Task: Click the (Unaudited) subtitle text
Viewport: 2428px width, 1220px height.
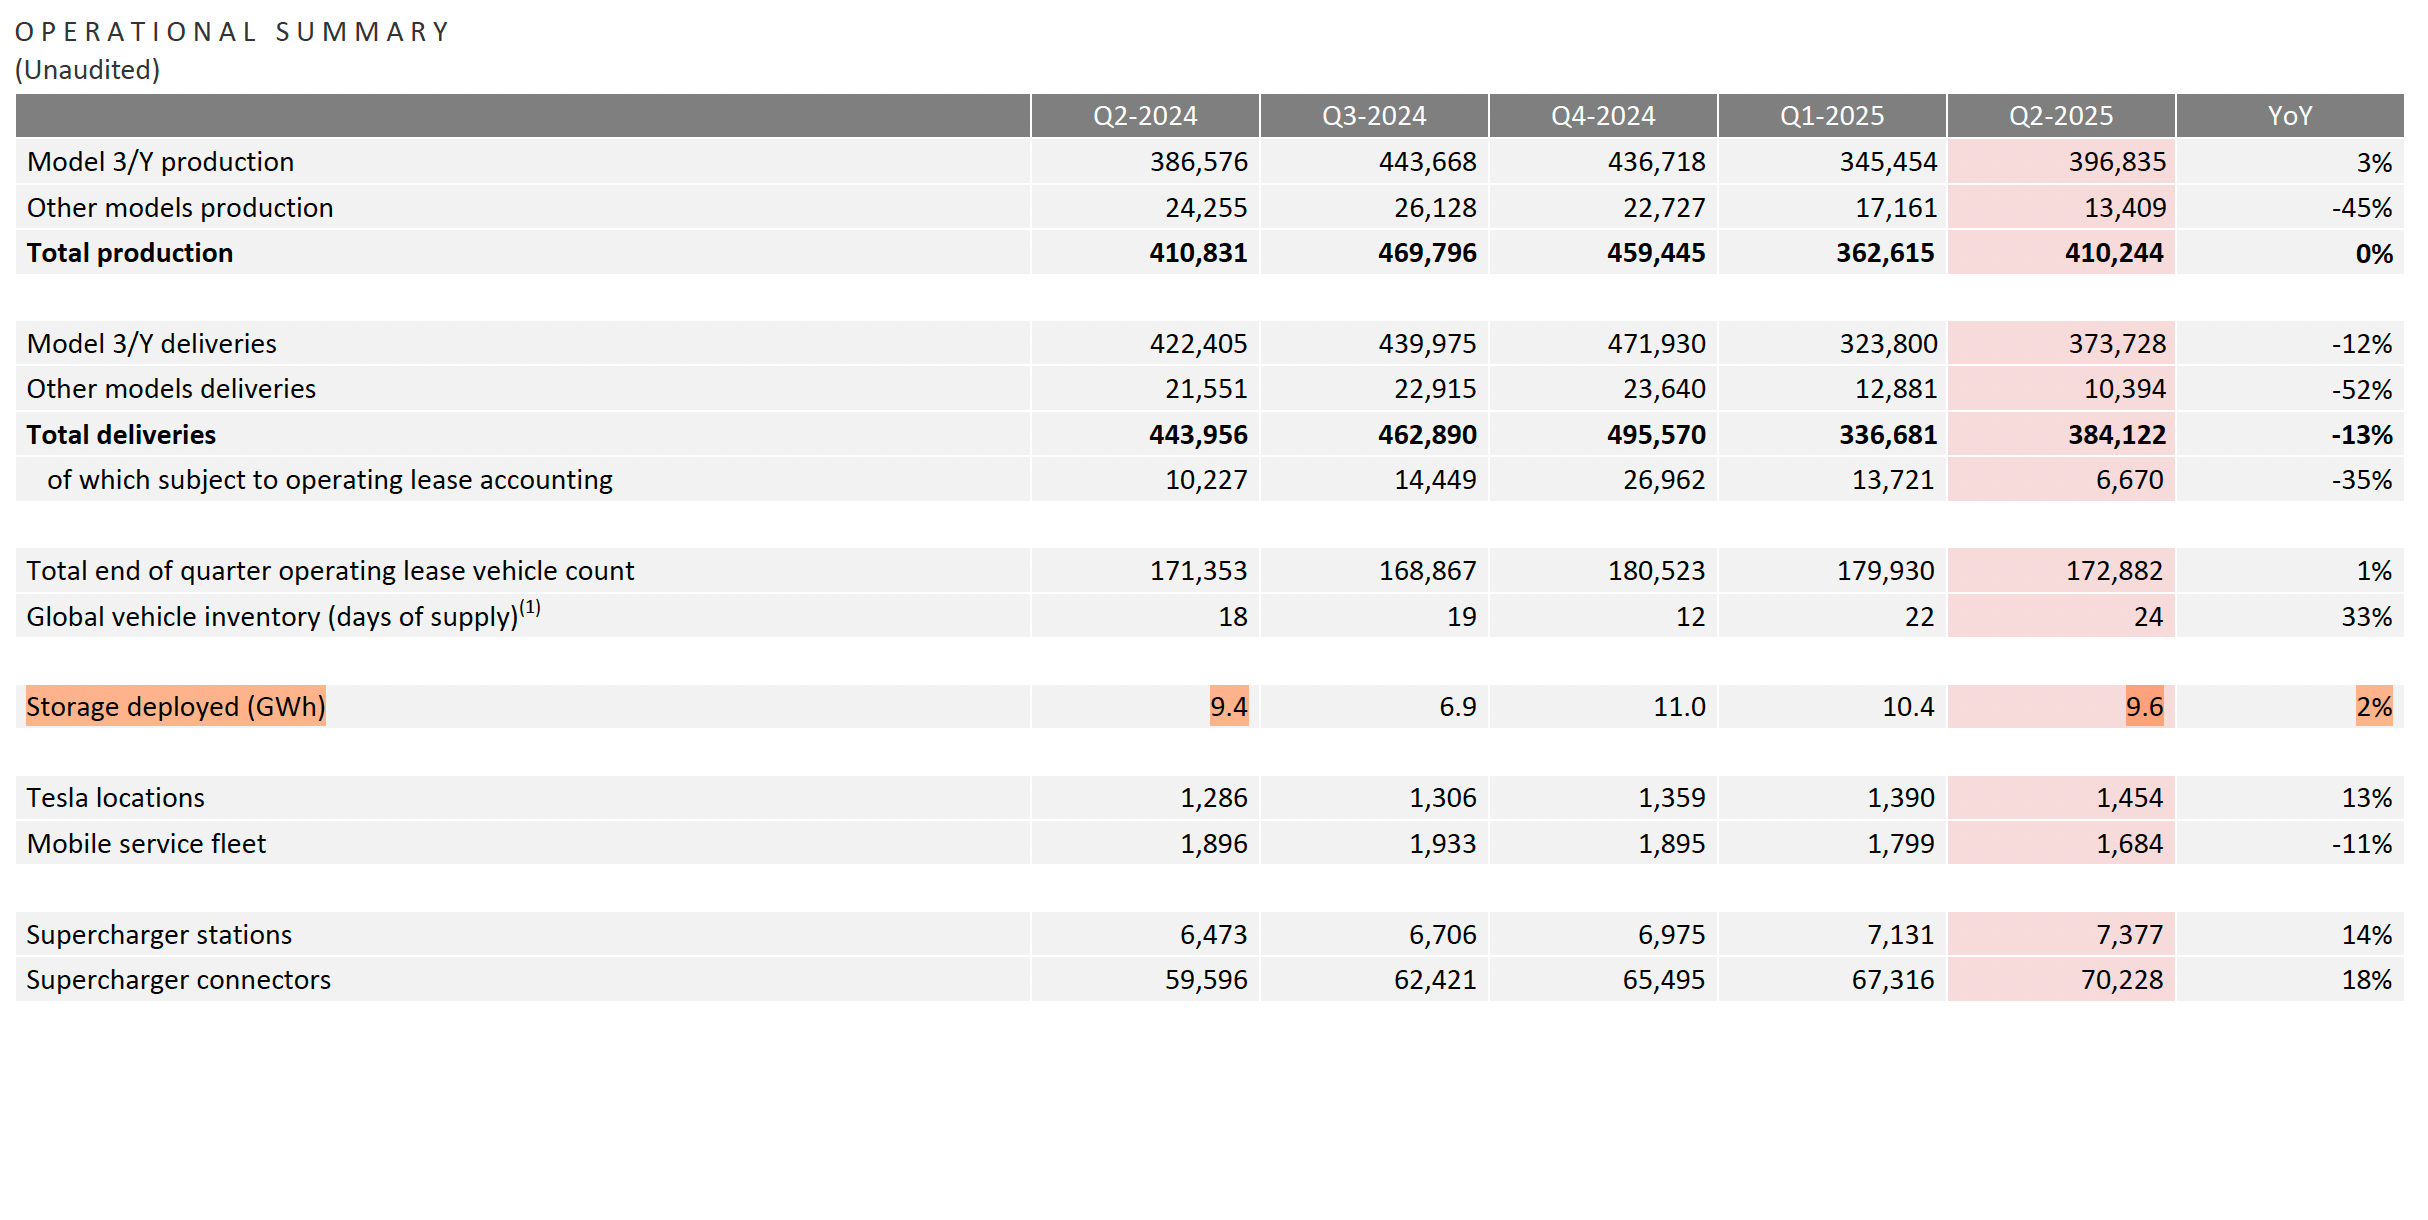Action: (87, 70)
